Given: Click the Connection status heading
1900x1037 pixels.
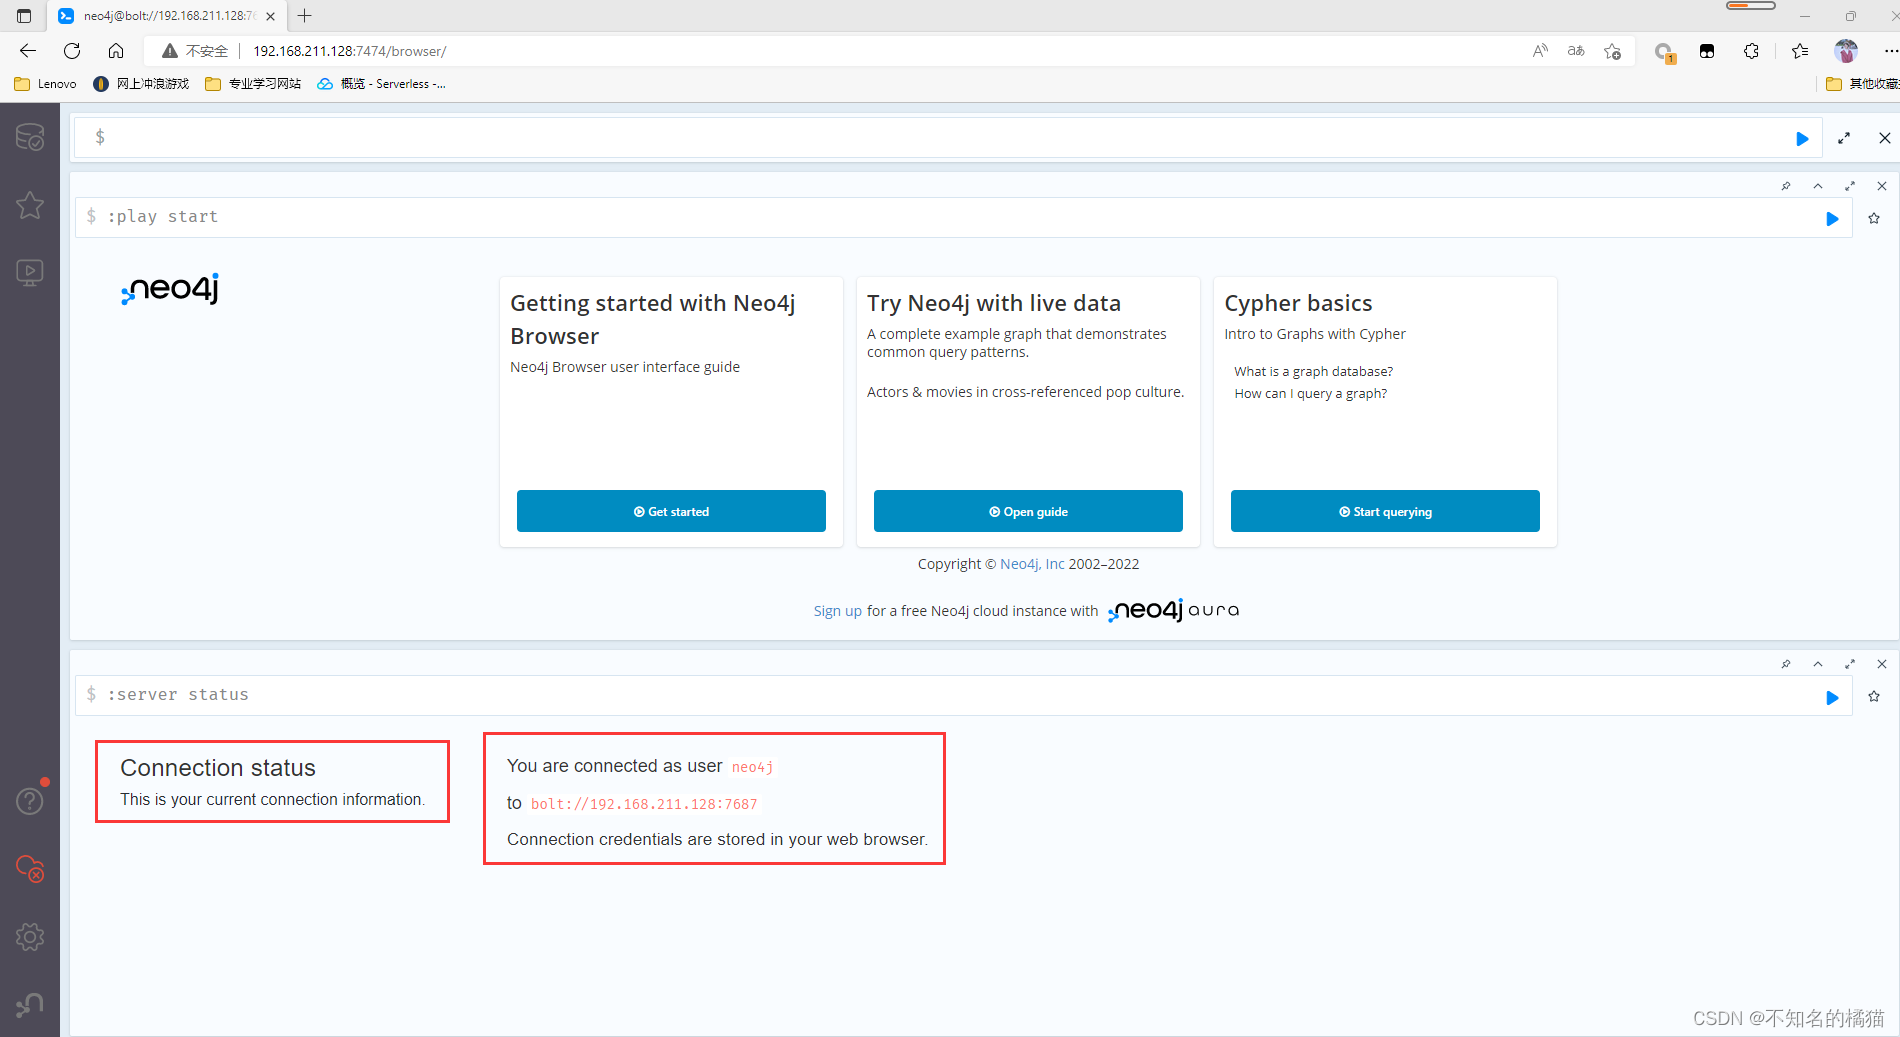Looking at the screenshot, I should 218,768.
